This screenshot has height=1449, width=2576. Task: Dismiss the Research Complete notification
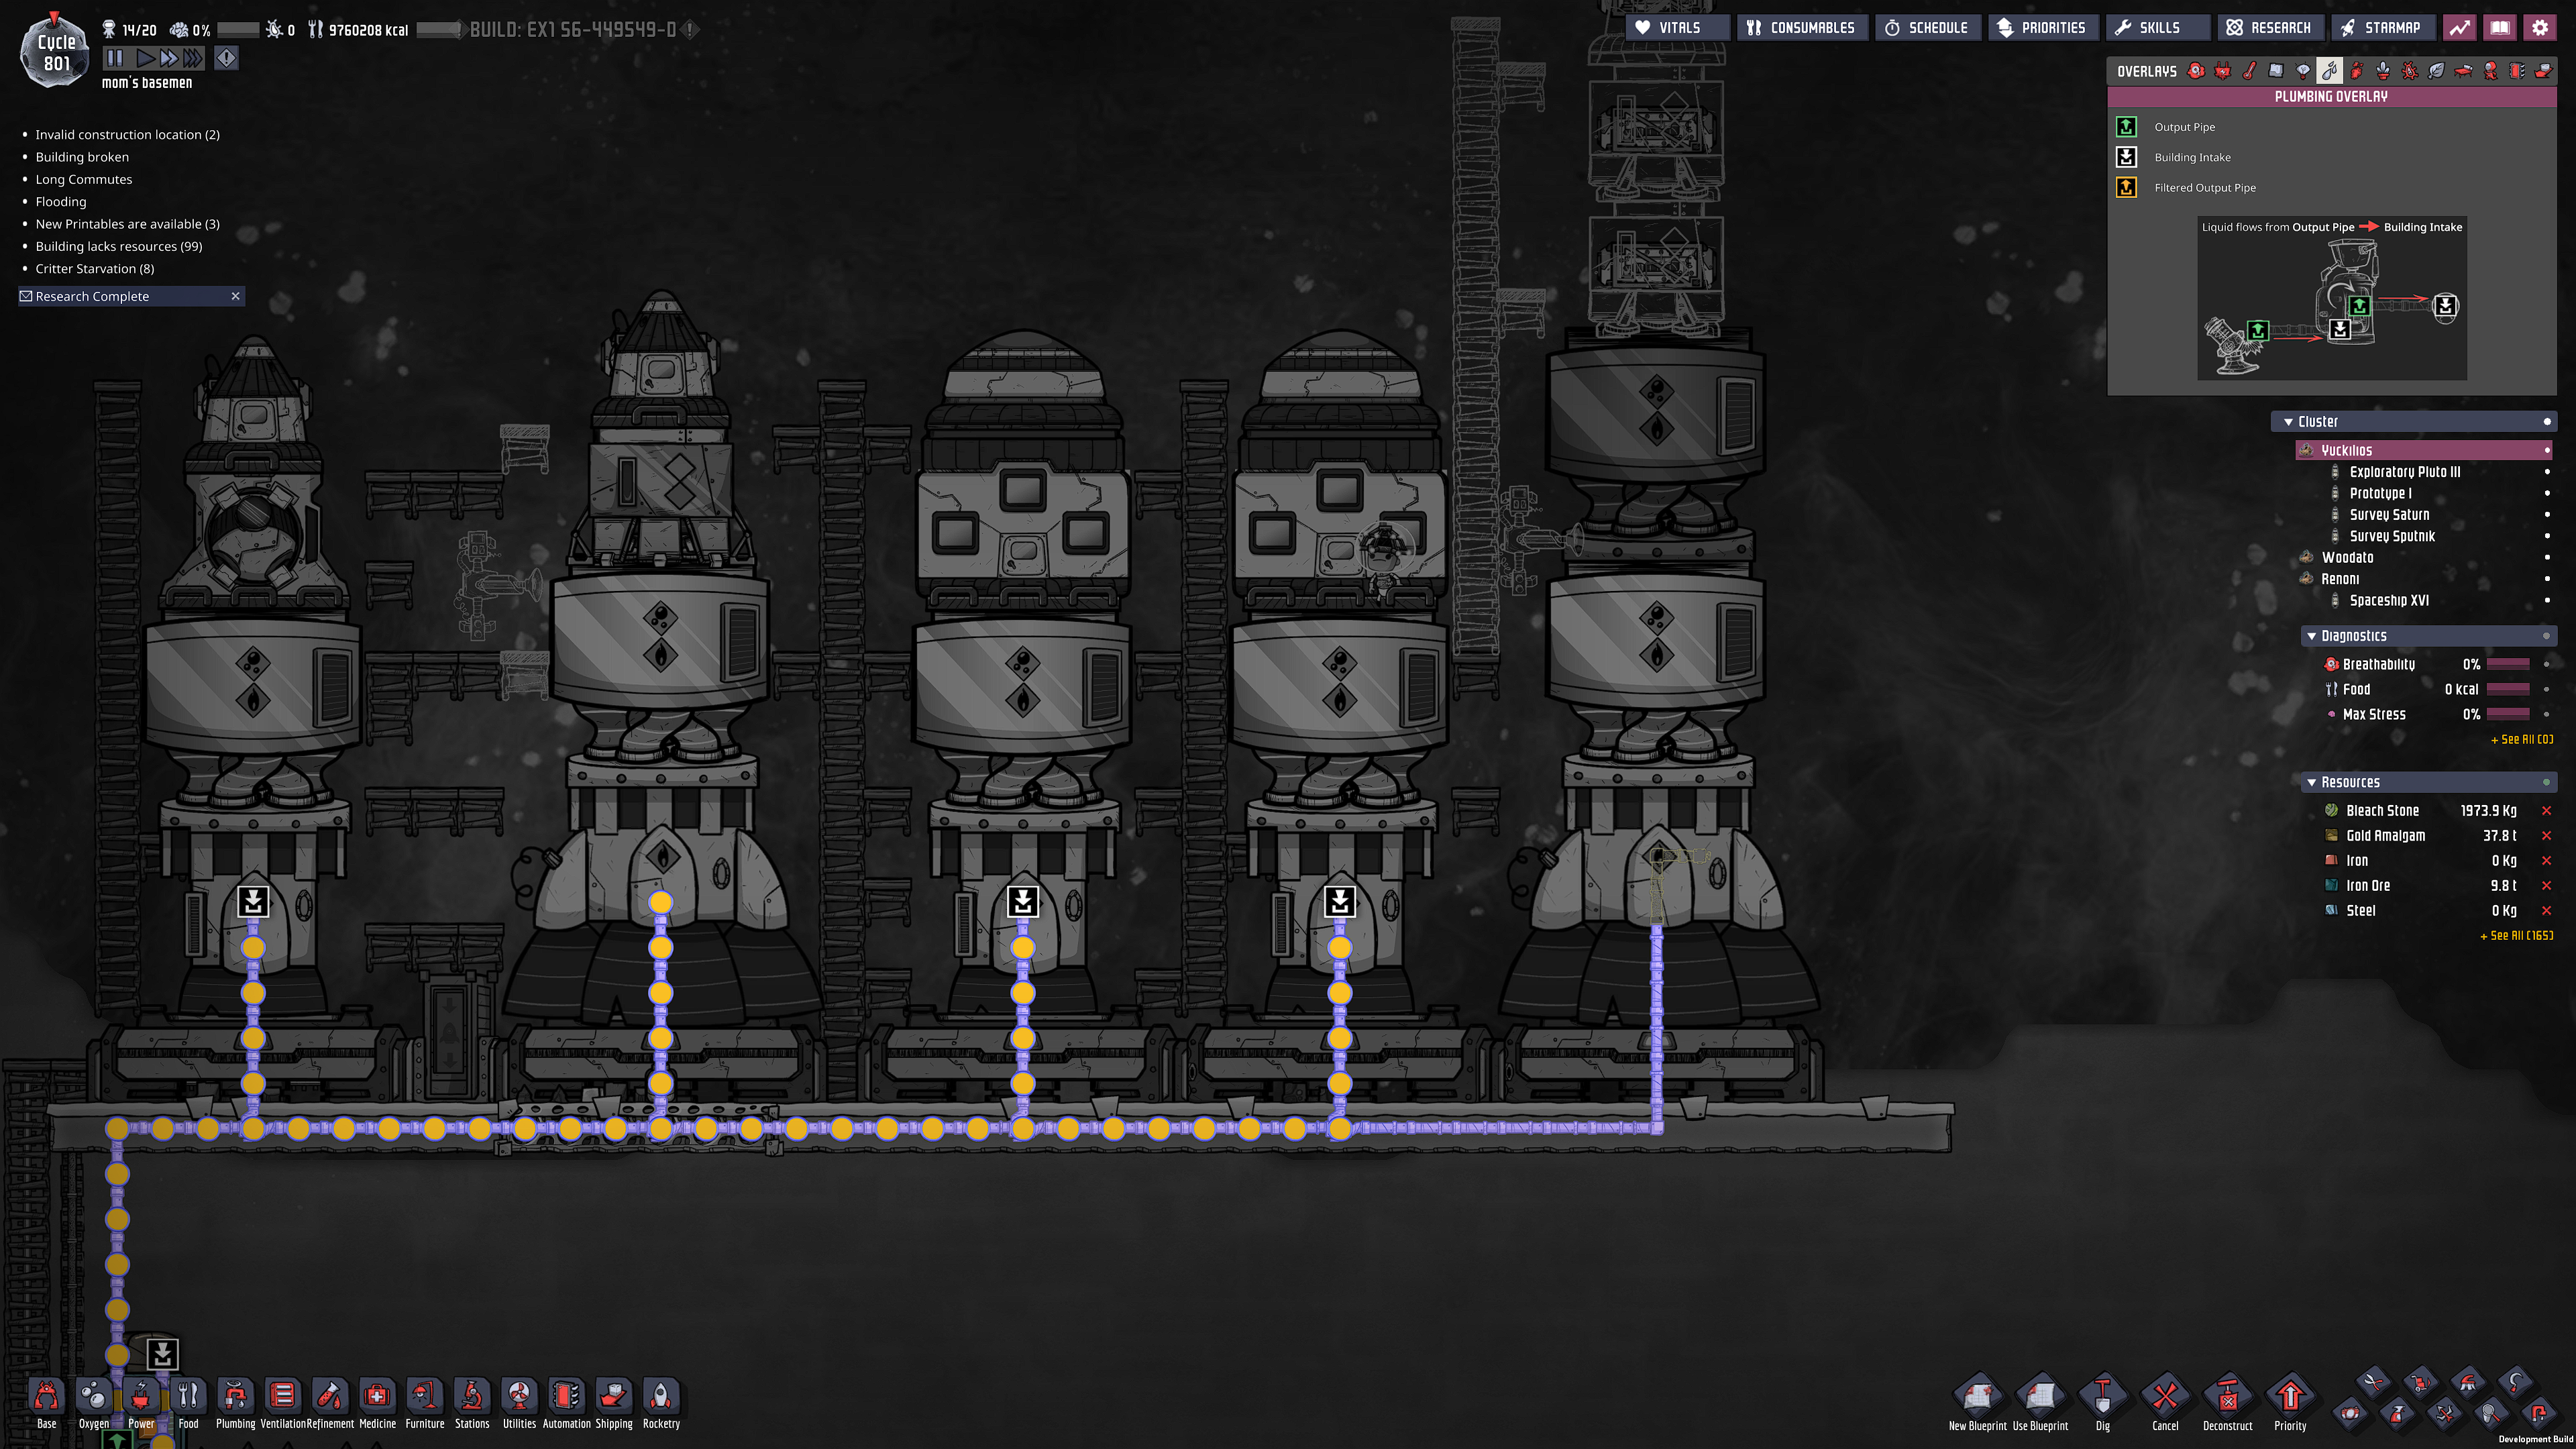(x=235, y=296)
